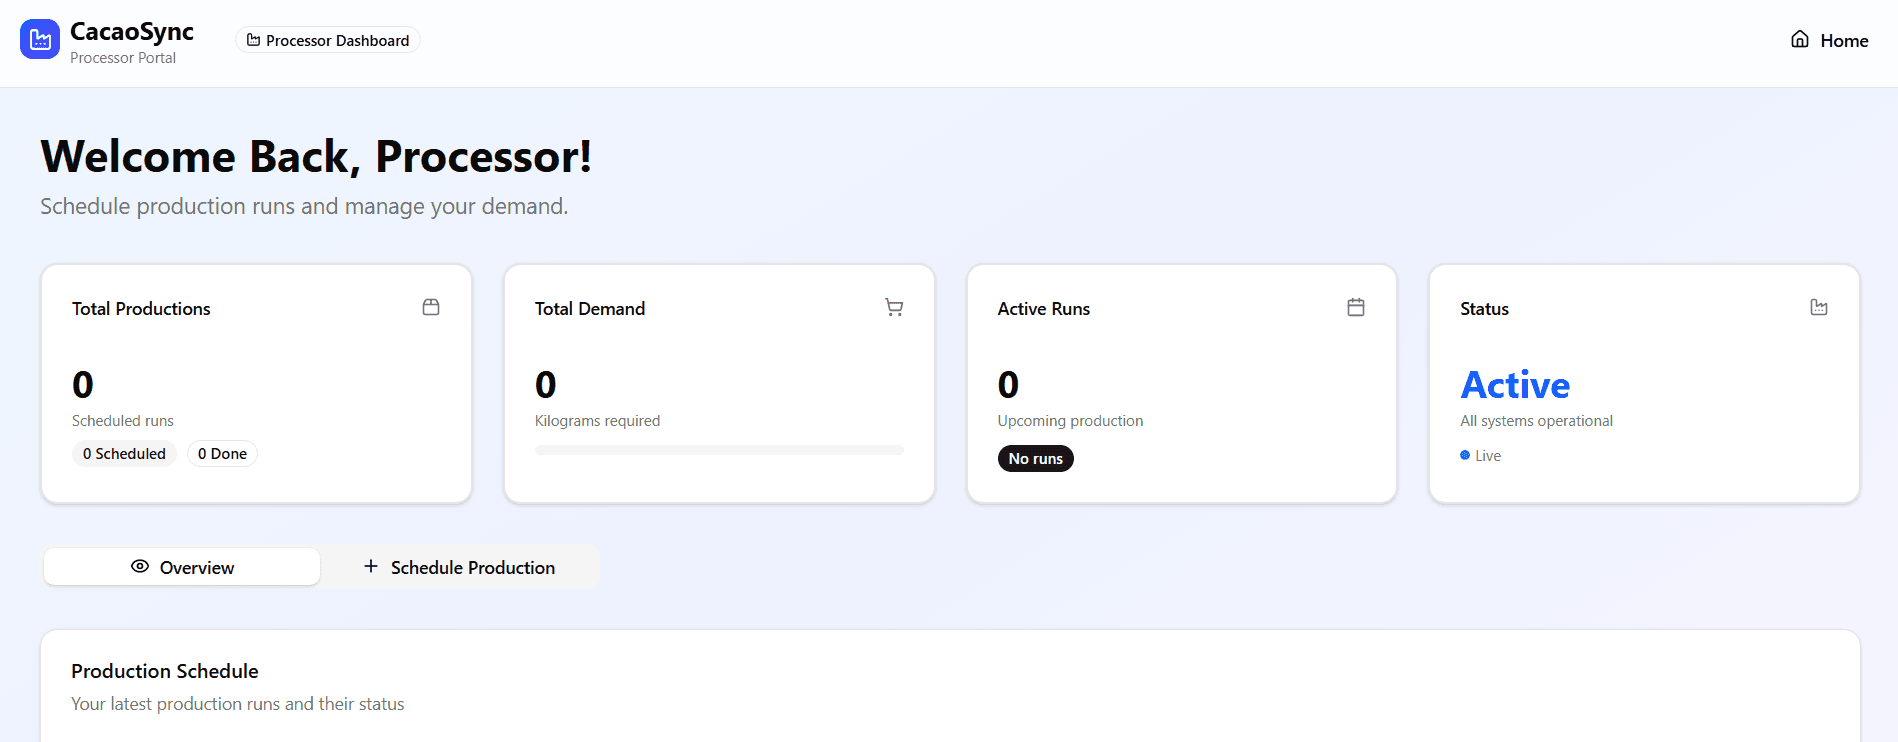Click the plus icon beside Schedule Production
The width and height of the screenshot is (1898, 742).
click(371, 566)
